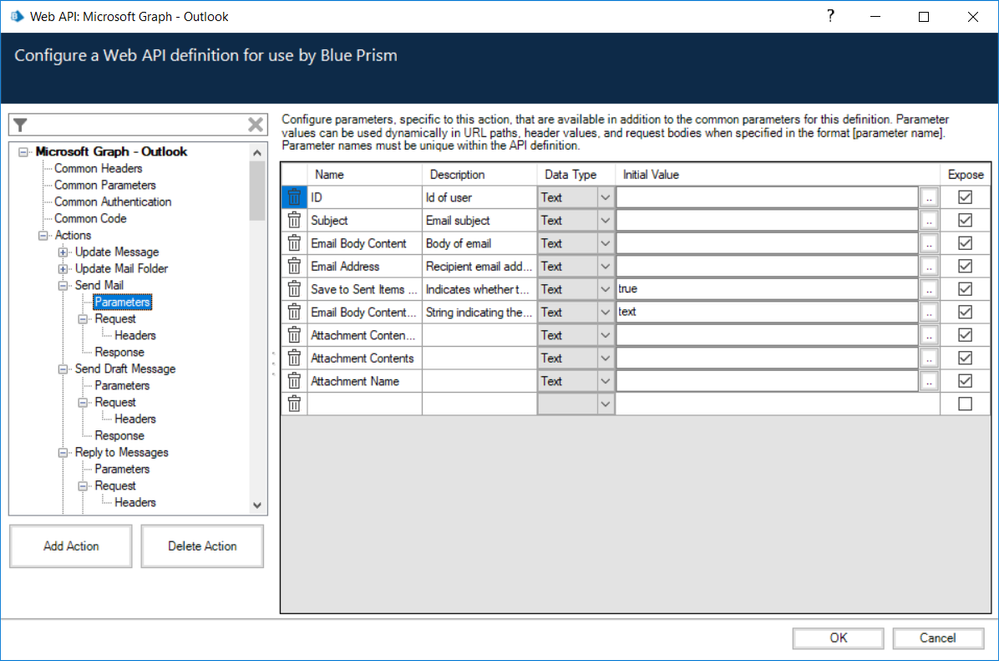Uncheck Expose checkbox for ID parameter
The height and width of the screenshot is (661, 999).
point(965,198)
